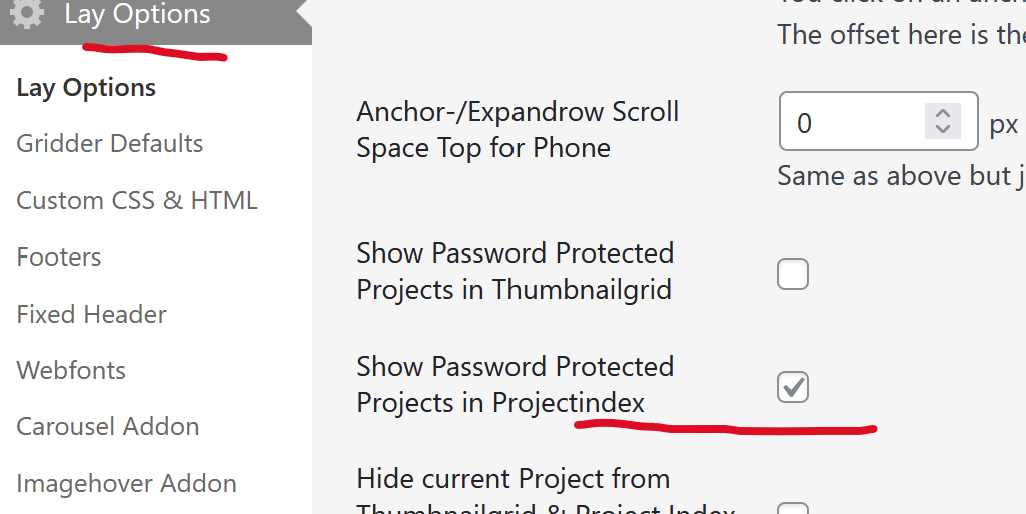Click the gear icon beside Lay Options
Image resolution: width=1026 pixels, height=514 pixels.
[x=28, y=15]
